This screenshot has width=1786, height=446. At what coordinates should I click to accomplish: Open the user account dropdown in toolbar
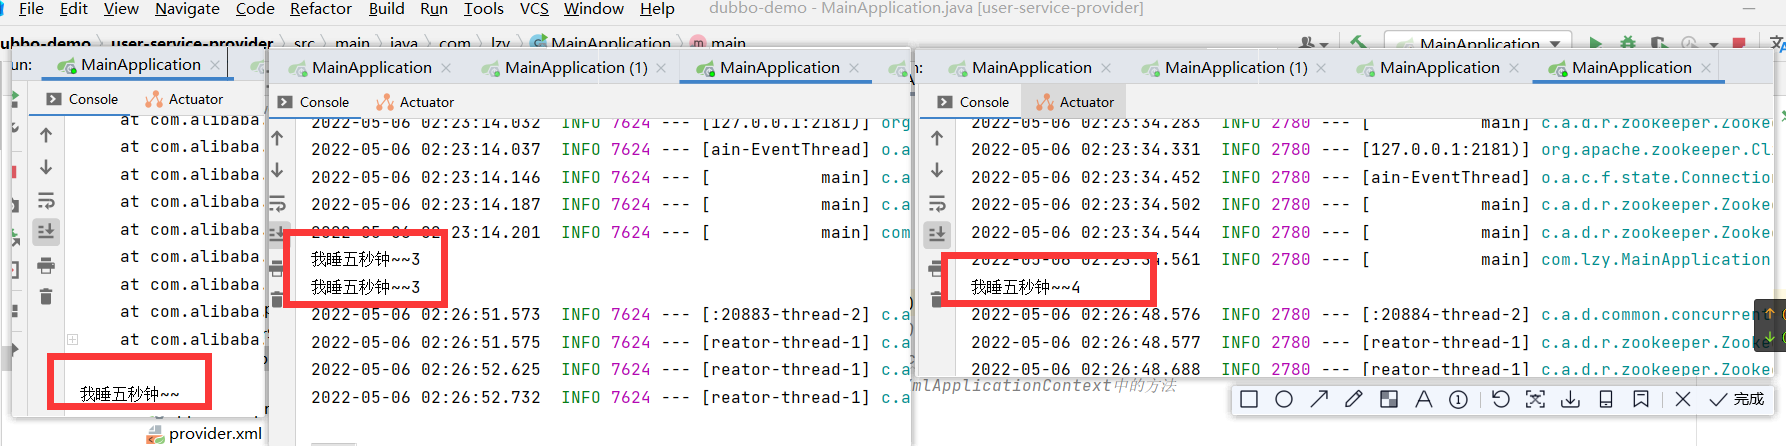click(x=1313, y=44)
